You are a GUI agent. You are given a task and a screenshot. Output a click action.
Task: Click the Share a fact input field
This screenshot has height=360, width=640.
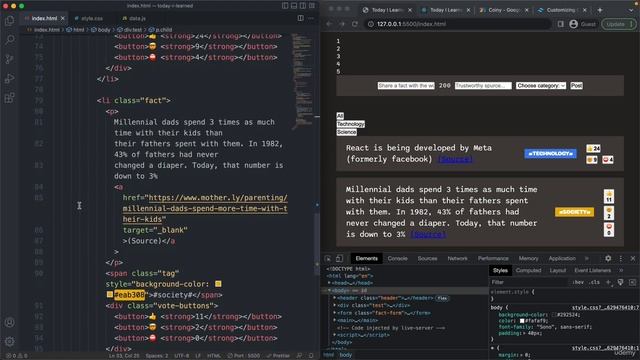click(406, 86)
